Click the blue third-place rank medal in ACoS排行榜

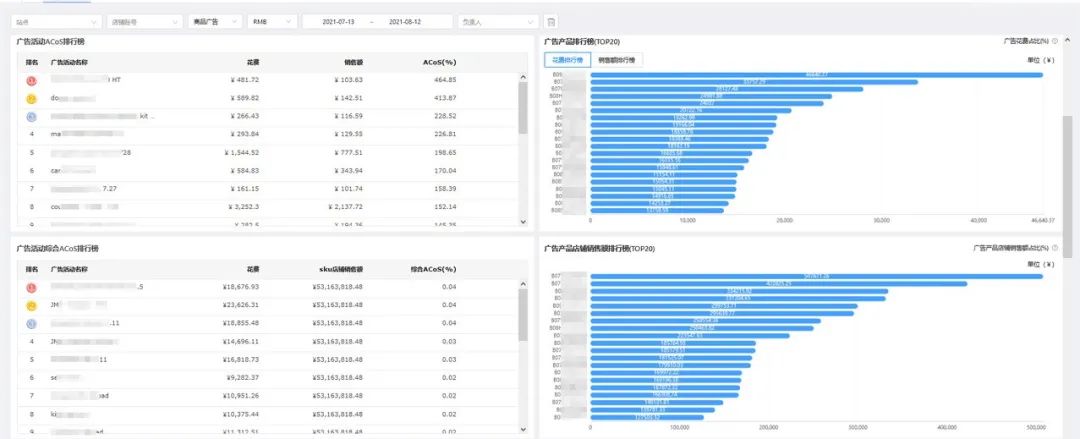(x=32, y=116)
